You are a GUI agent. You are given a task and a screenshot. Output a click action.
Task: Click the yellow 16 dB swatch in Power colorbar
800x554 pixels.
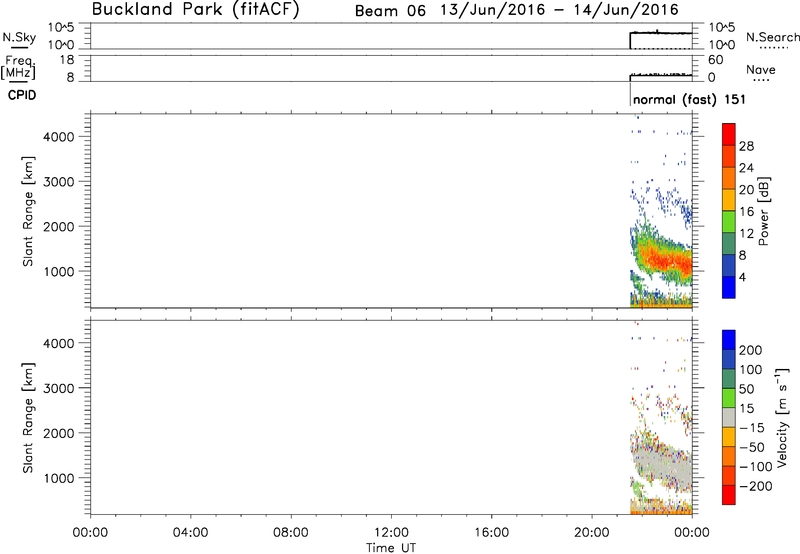pos(729,200)
